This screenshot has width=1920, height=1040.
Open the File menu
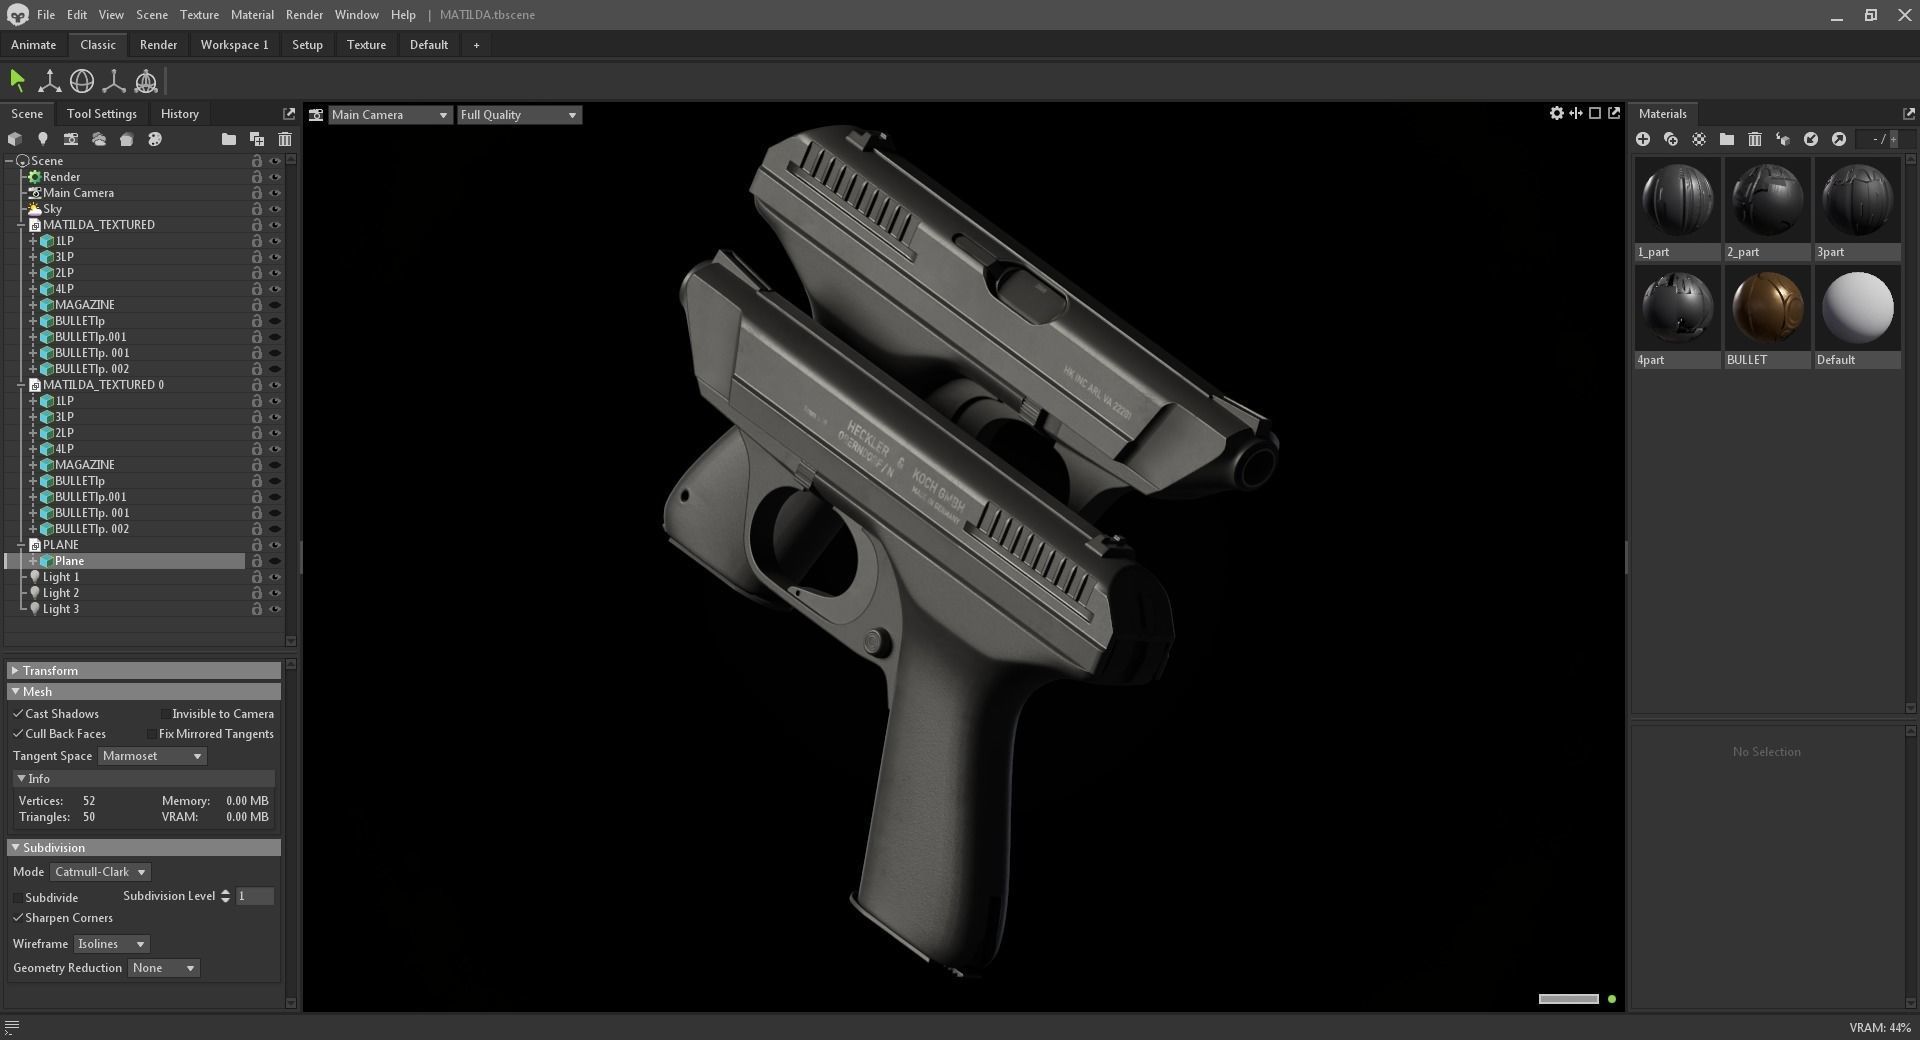(46, 15)
